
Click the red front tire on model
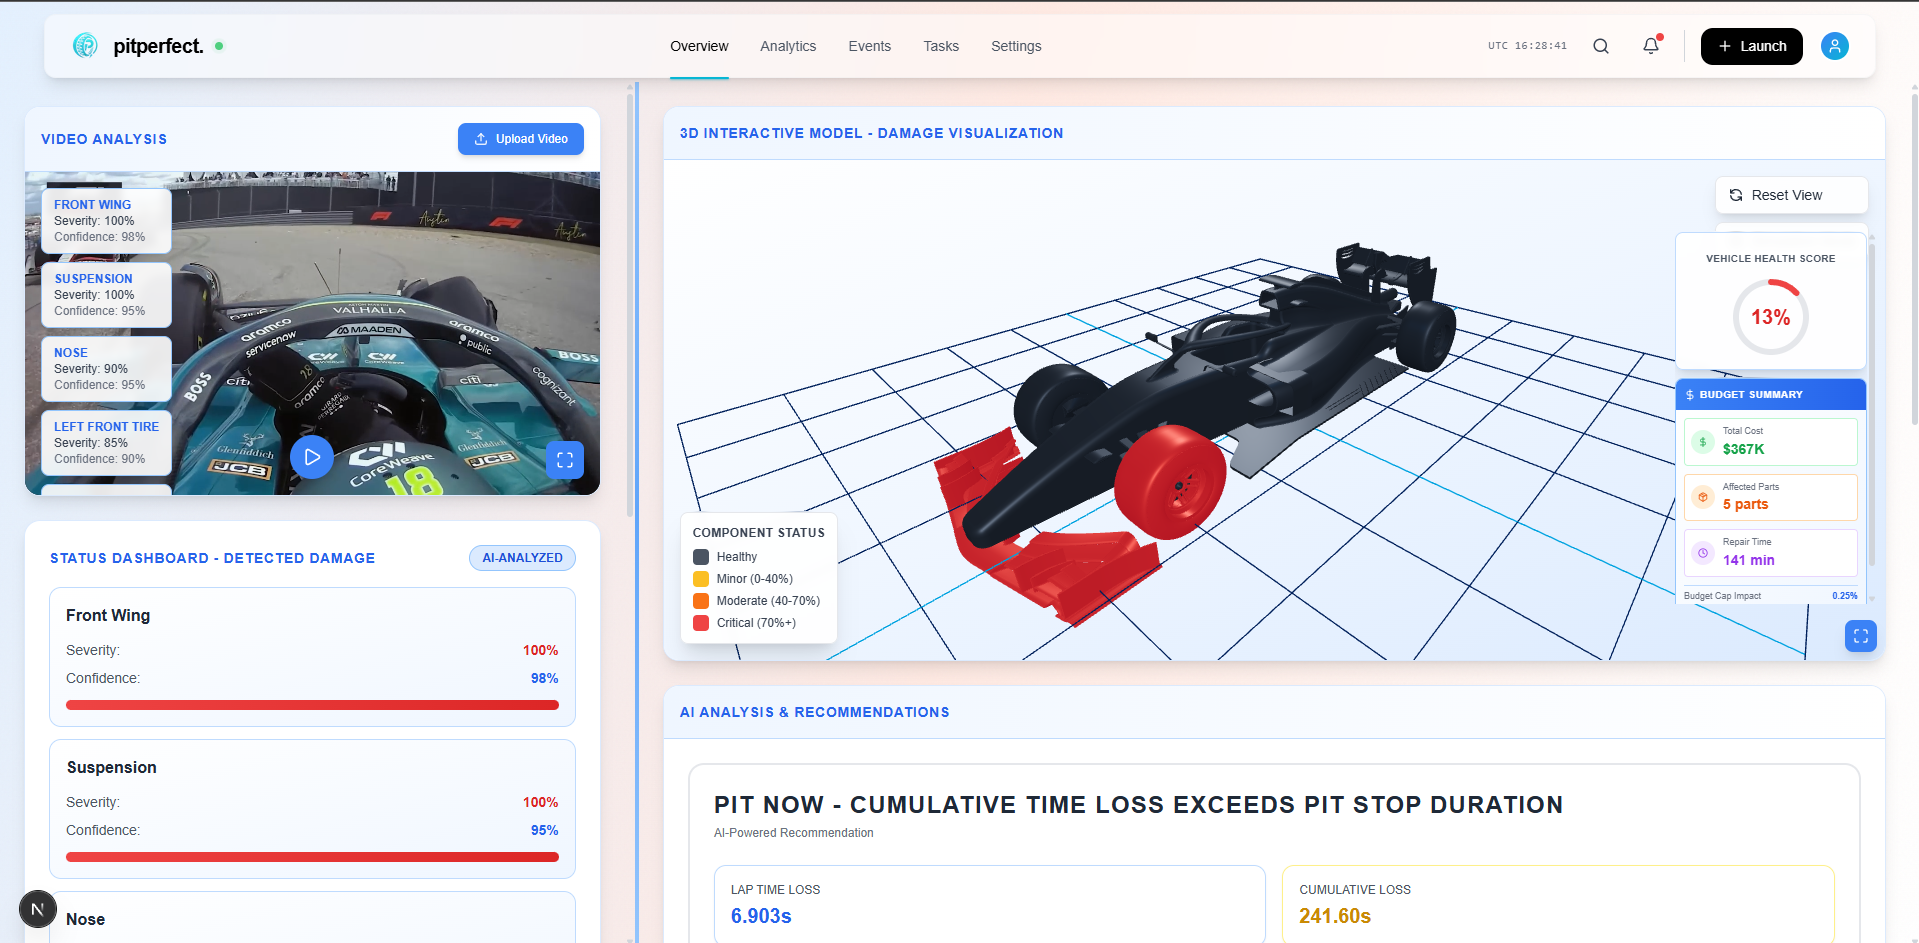tap(1170, 481)
